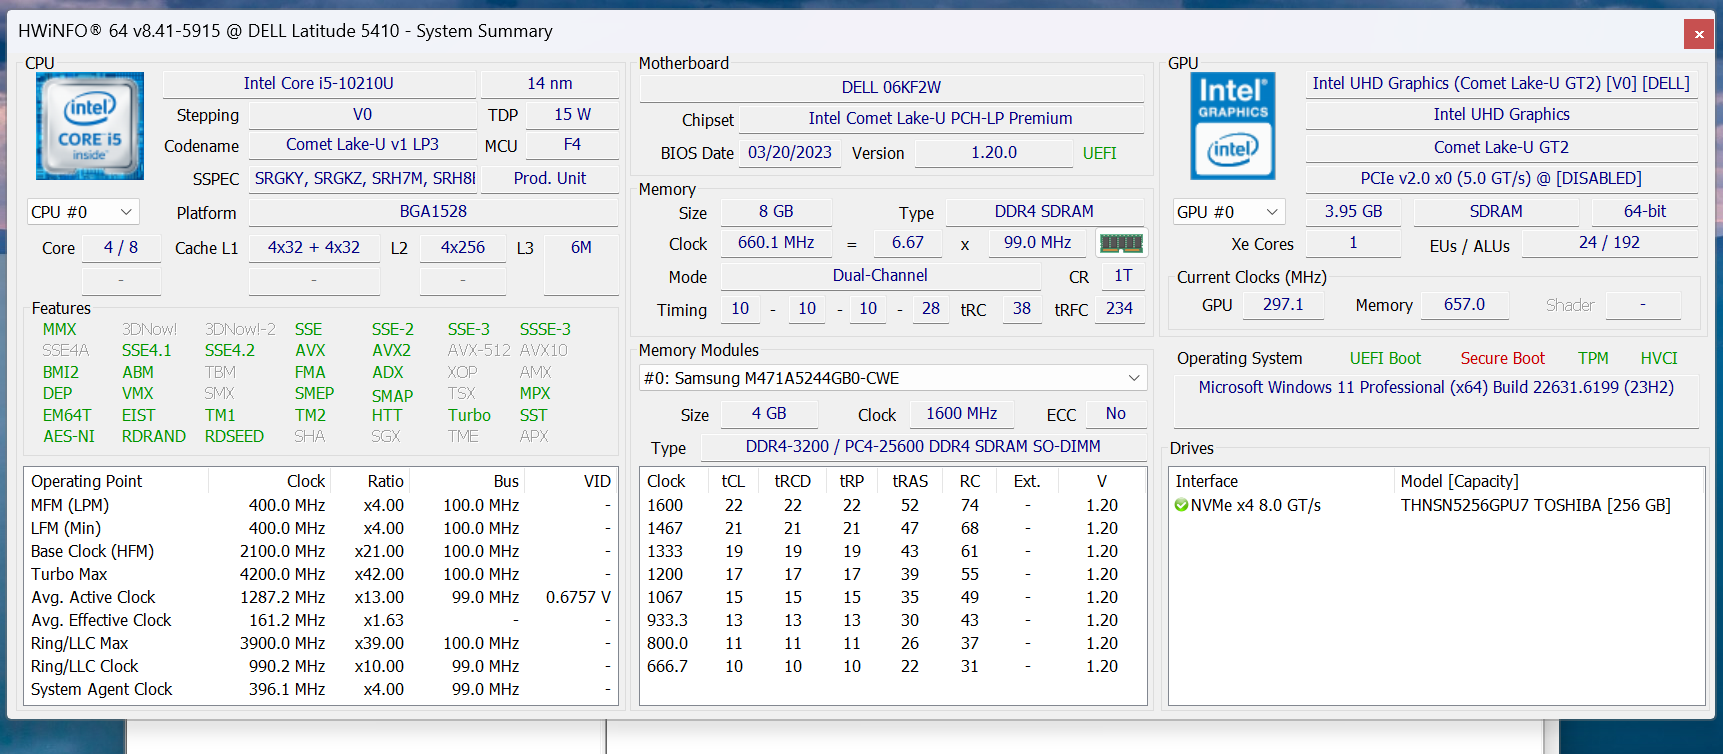The image size is (1723, 754).
Task: Select the Intel Core i5-10210U name field
Action: point(319,84)
